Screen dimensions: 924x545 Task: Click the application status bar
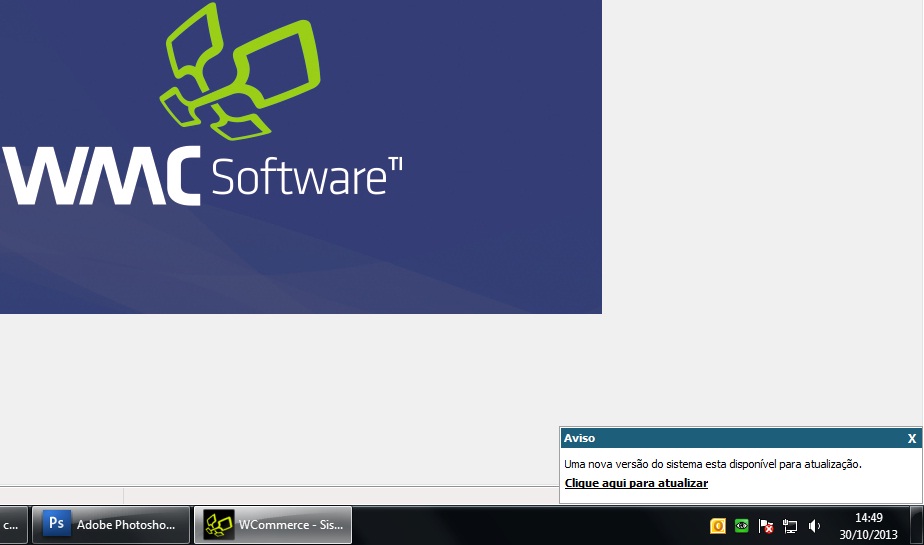[300, 495]
